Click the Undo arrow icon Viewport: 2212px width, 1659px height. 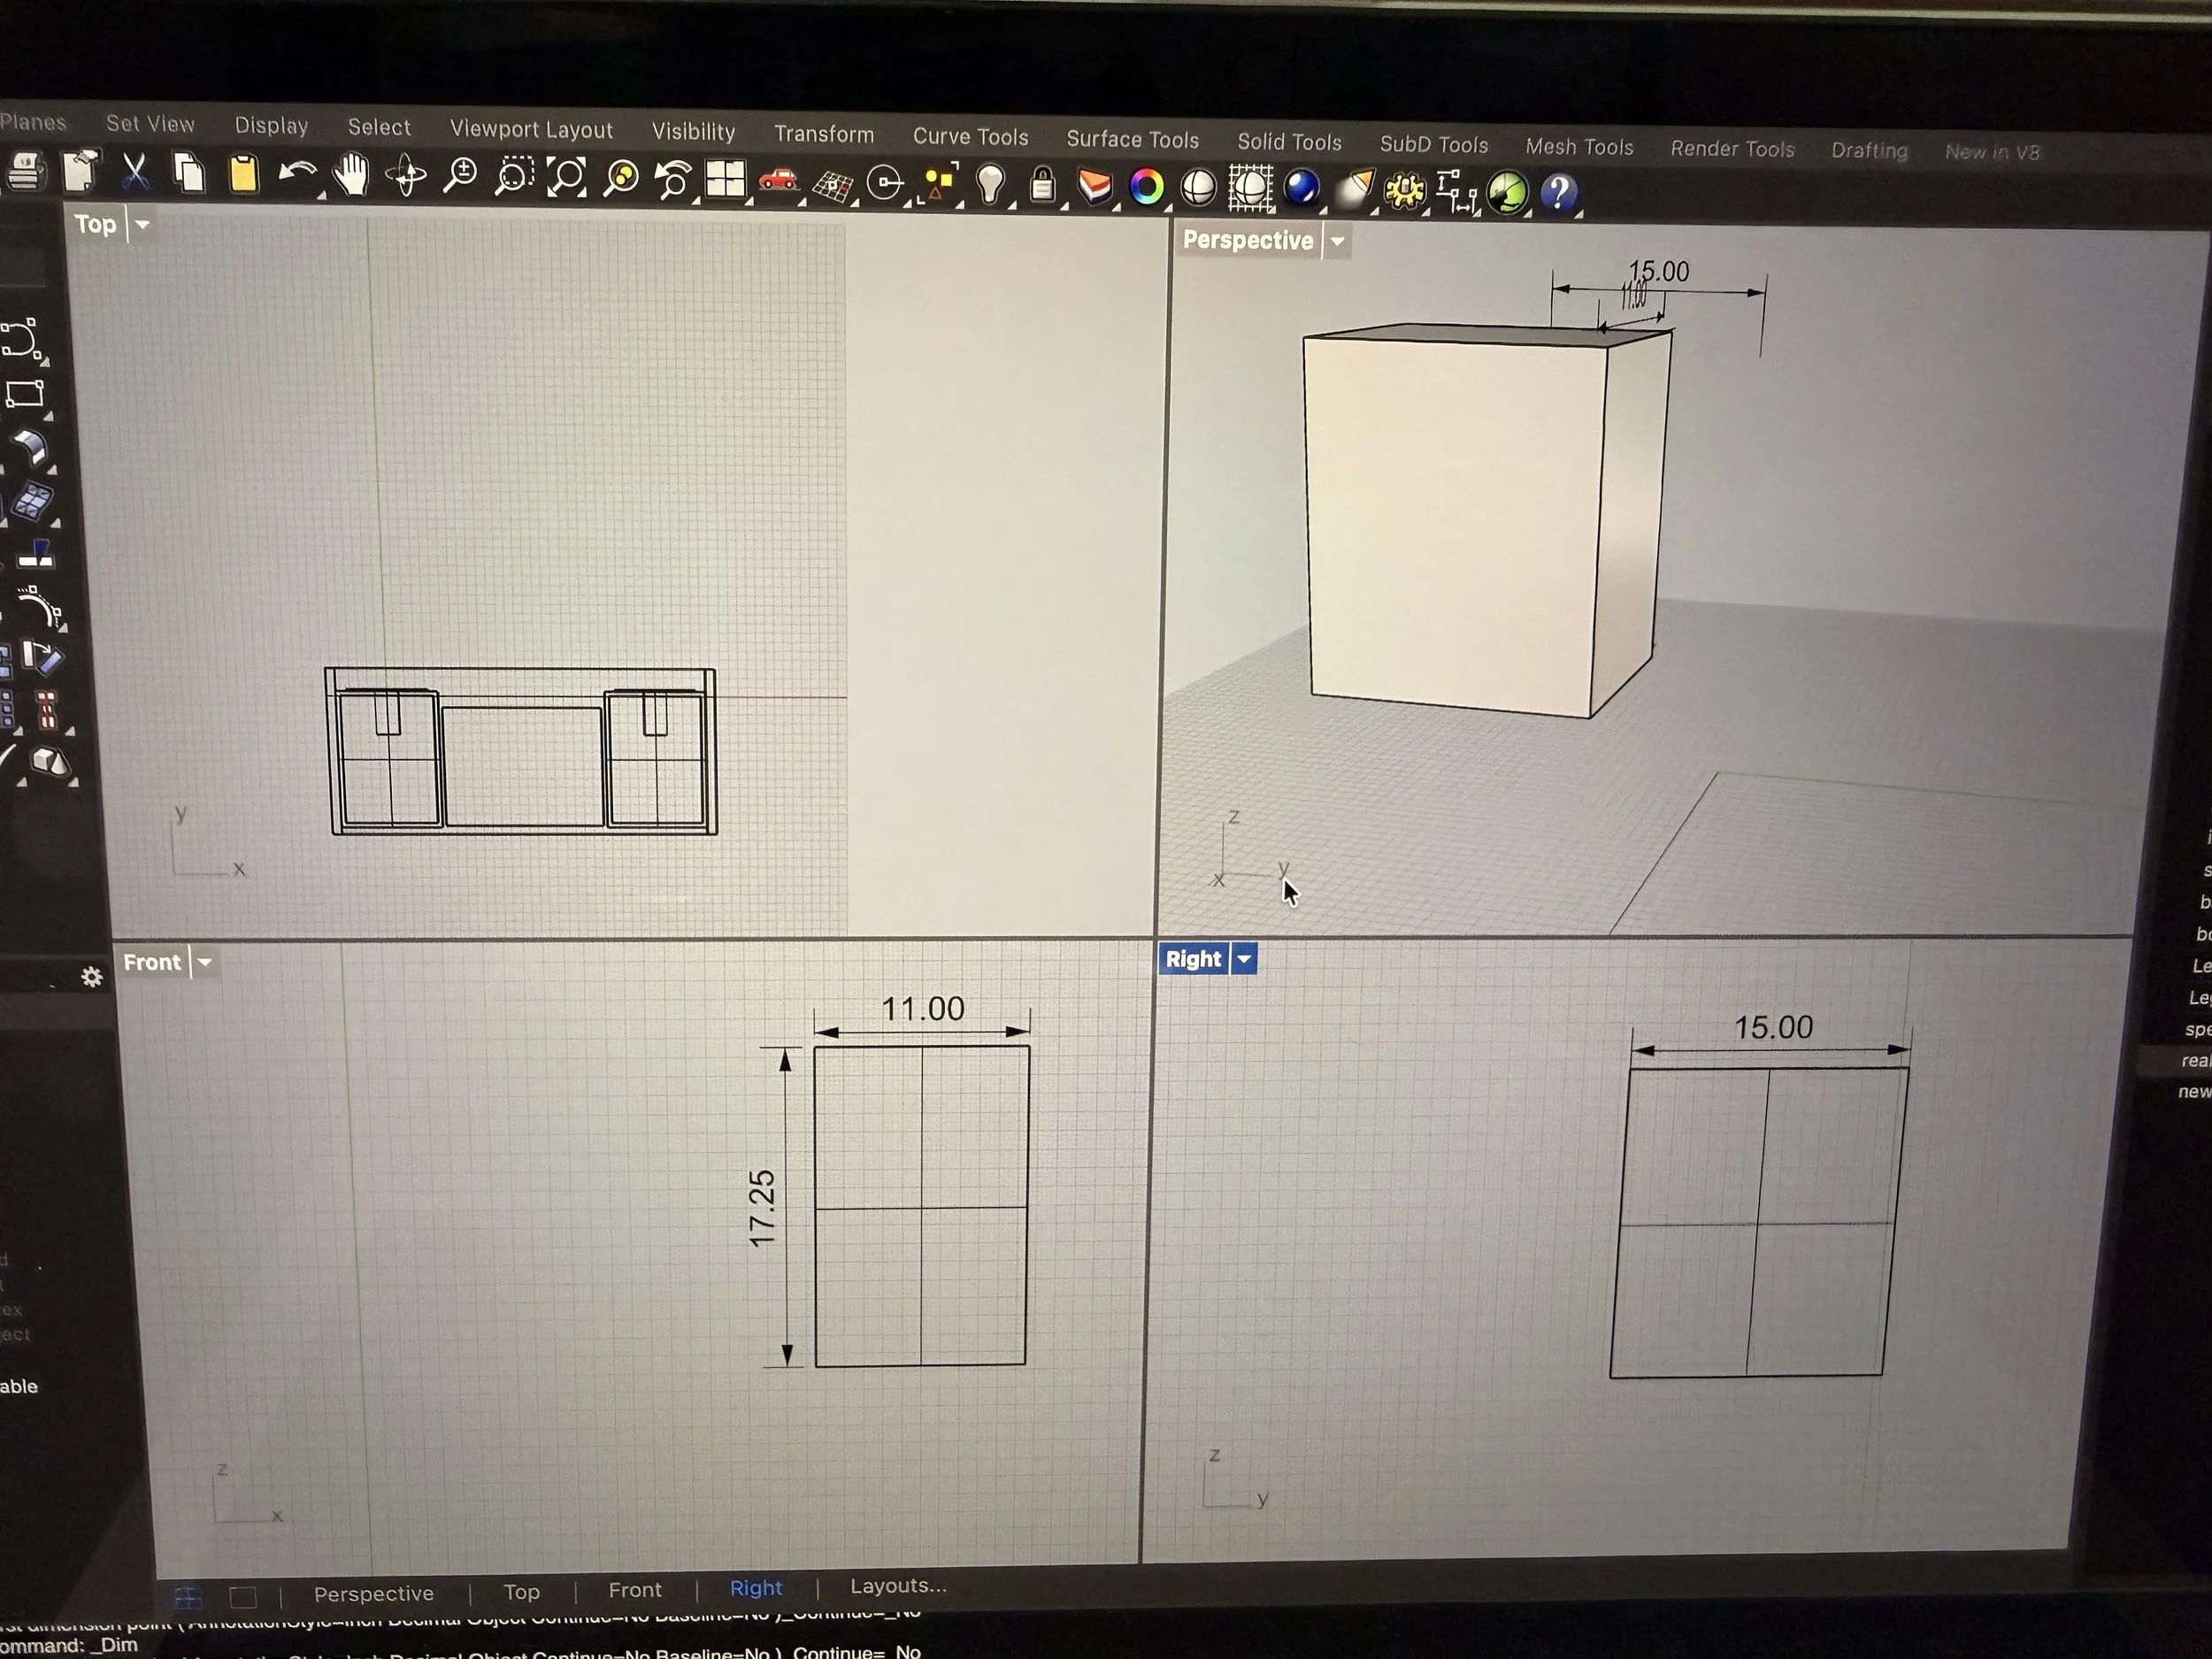[296, 175]
